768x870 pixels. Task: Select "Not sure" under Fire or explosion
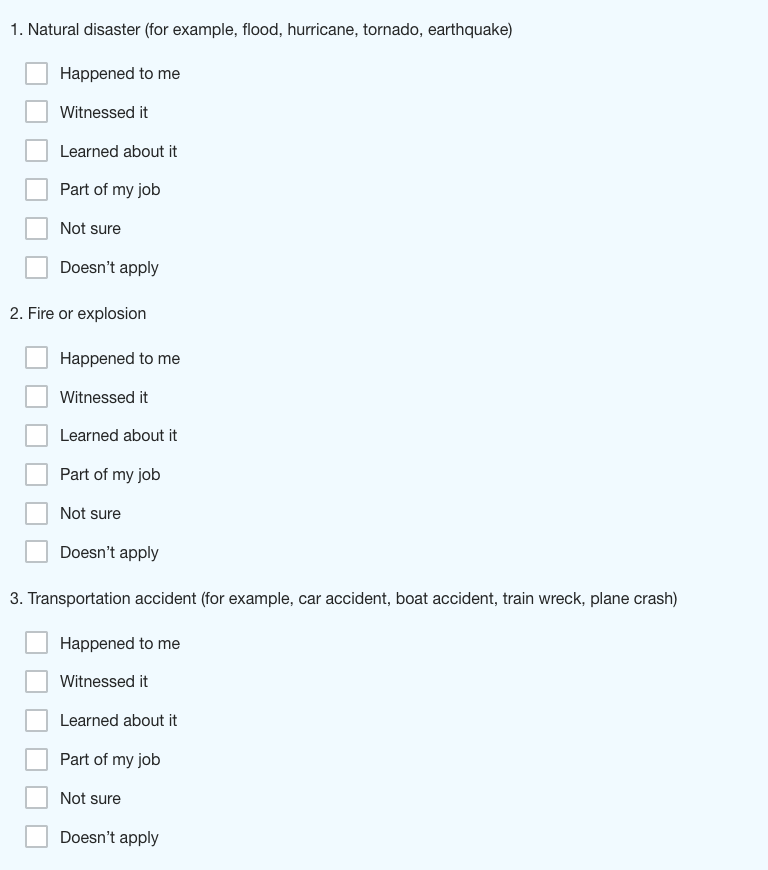pos(37,512)
